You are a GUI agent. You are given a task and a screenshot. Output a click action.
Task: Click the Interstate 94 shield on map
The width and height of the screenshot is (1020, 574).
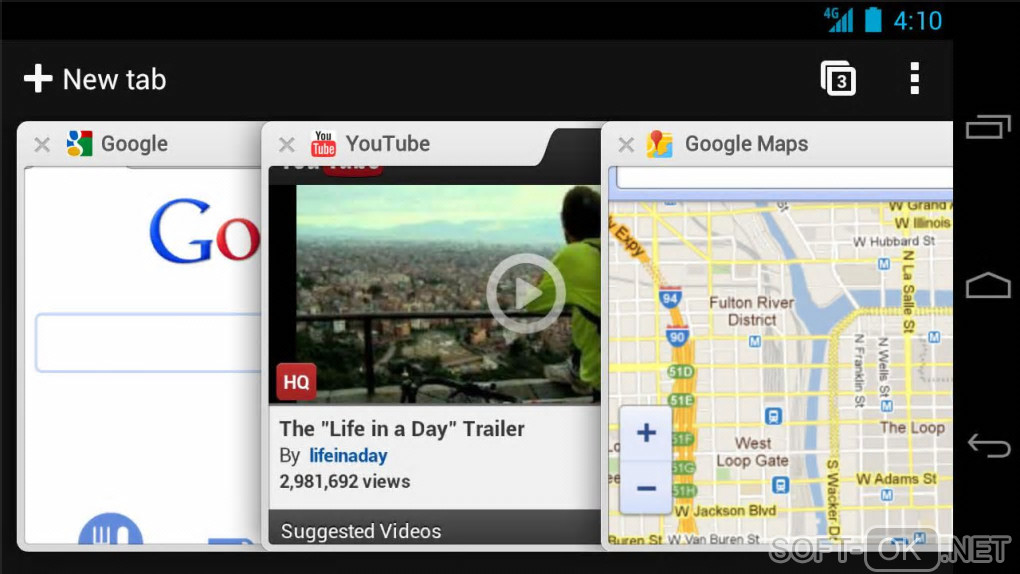(x=670, y=297)
